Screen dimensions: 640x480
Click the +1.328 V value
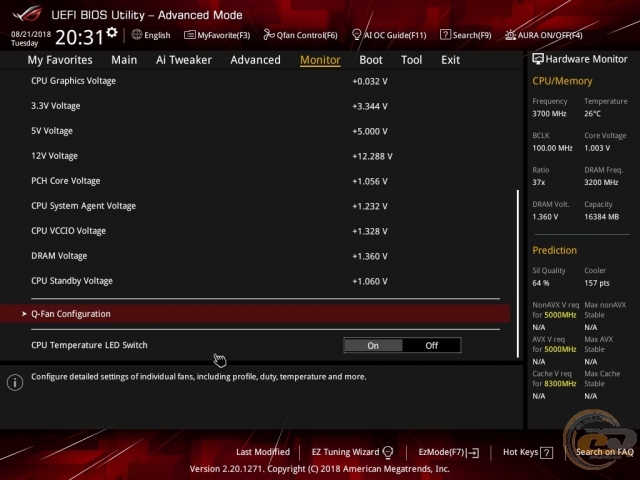click(370, 231)
